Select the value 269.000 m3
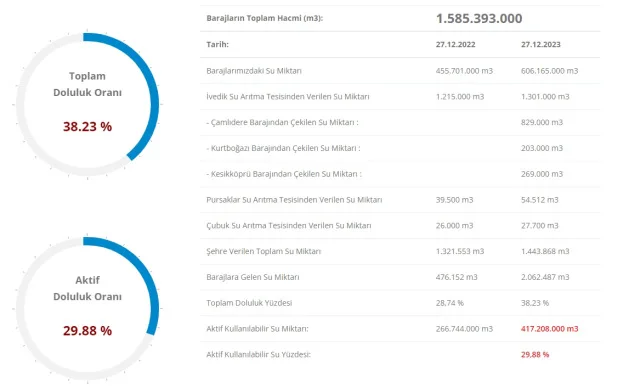Viewport: 640px width, 388px height. pyautogui.click(x=542, y=174)
